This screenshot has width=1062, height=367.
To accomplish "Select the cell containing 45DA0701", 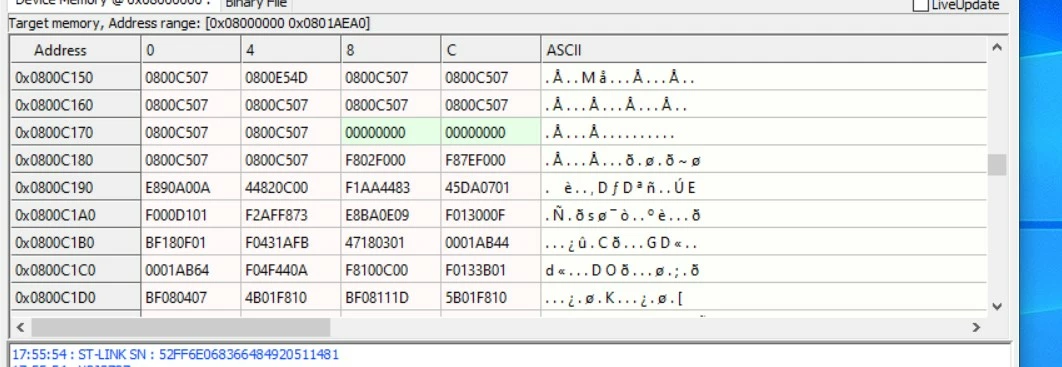I will [491, 188].
